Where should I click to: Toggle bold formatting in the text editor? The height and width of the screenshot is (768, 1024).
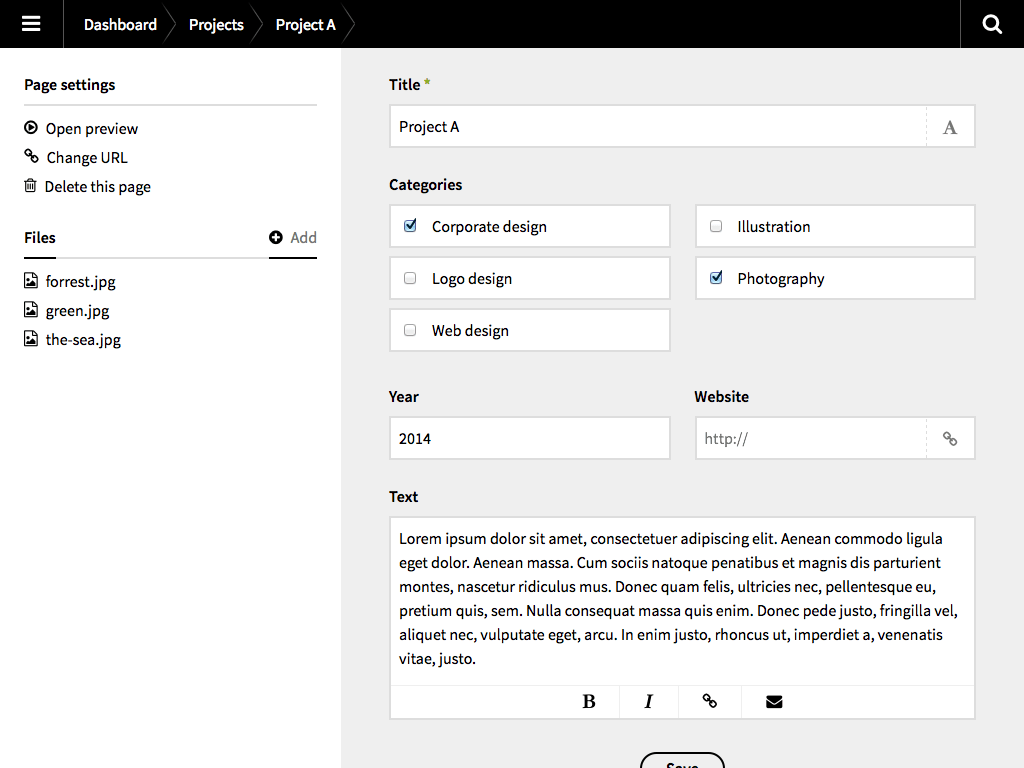pos(588,701)
